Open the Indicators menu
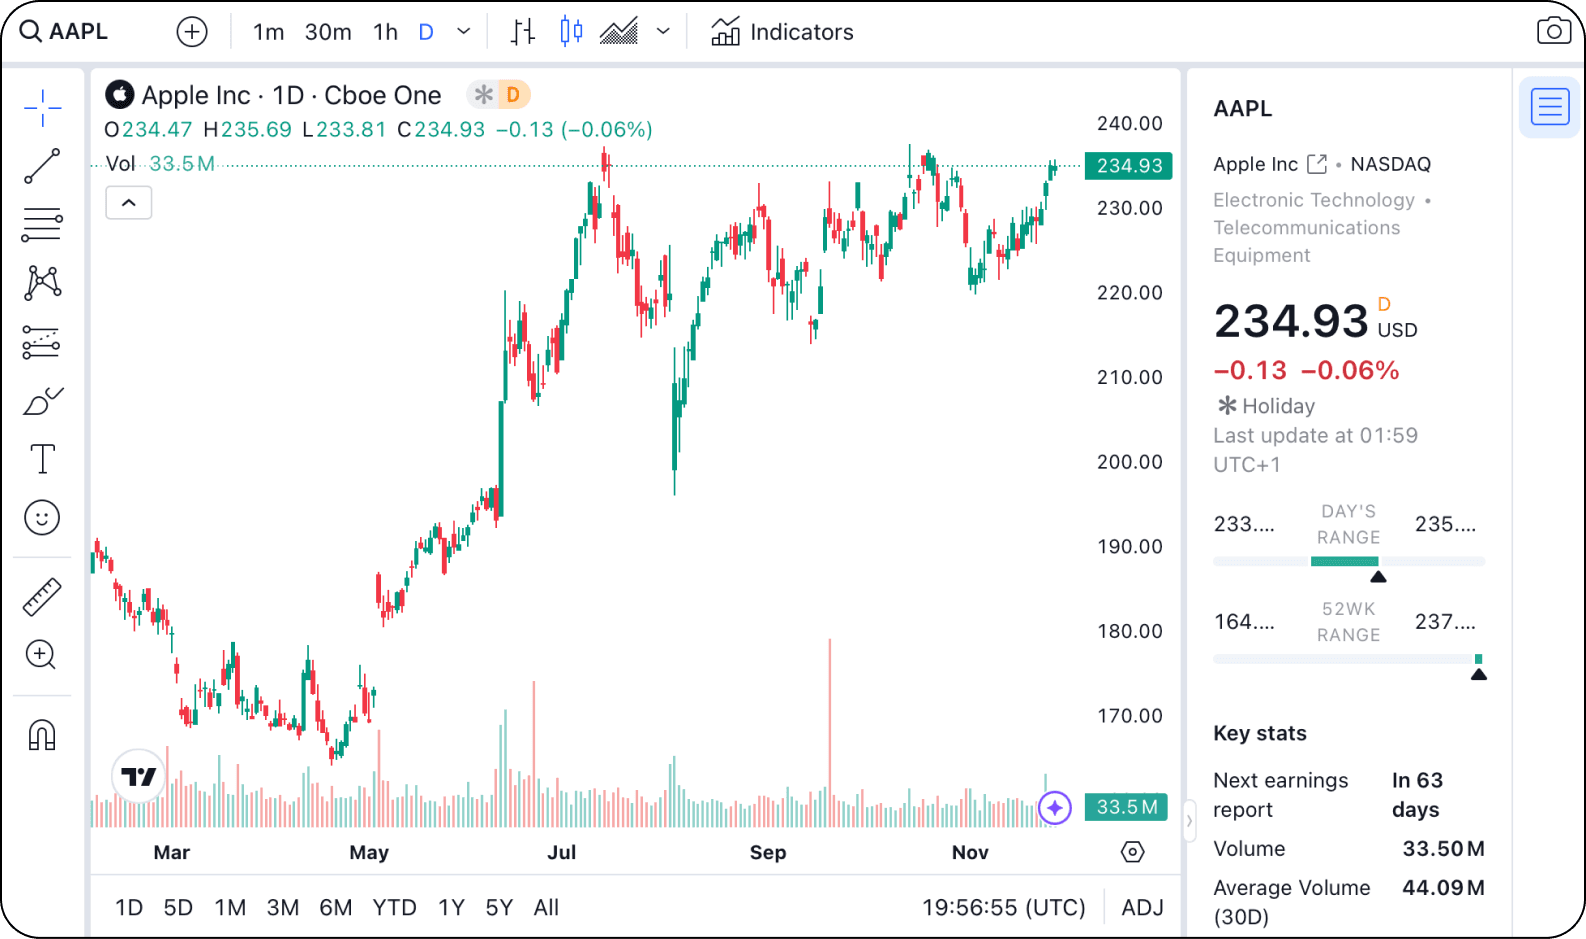Image resolution: width=1586 pixels, height=939 pixels. pos(782,32)
